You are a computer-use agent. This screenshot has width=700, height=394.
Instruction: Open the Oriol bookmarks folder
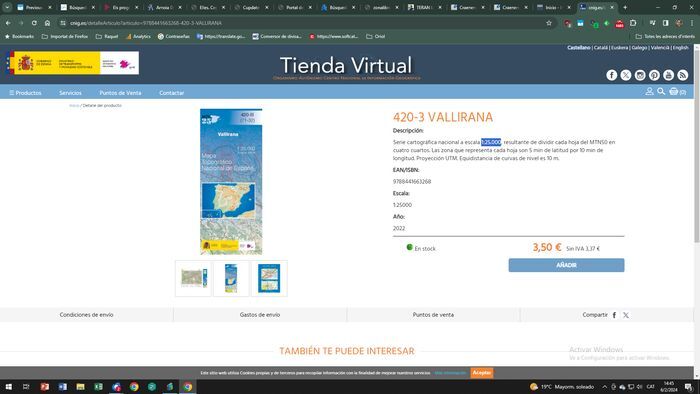click(375, 36)
